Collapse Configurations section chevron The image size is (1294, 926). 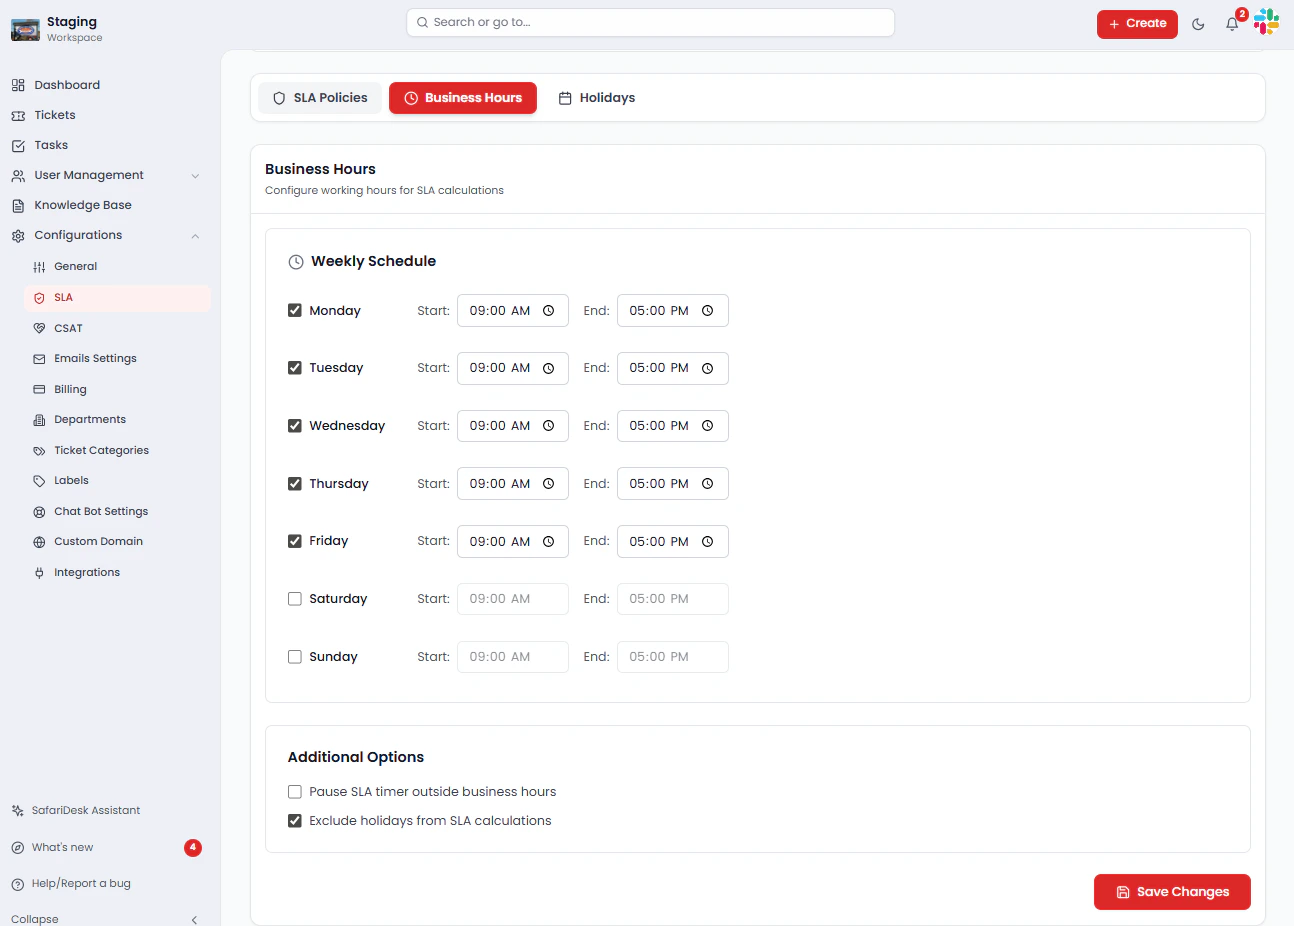195,236
